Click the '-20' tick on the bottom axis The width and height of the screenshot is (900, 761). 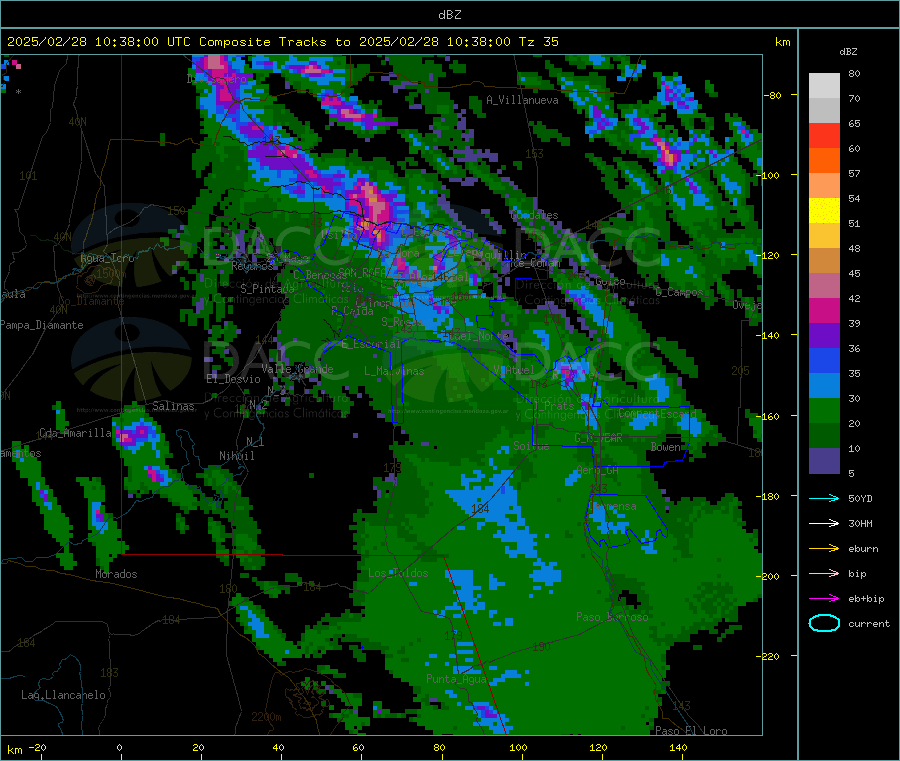click(x=37, y=747)
